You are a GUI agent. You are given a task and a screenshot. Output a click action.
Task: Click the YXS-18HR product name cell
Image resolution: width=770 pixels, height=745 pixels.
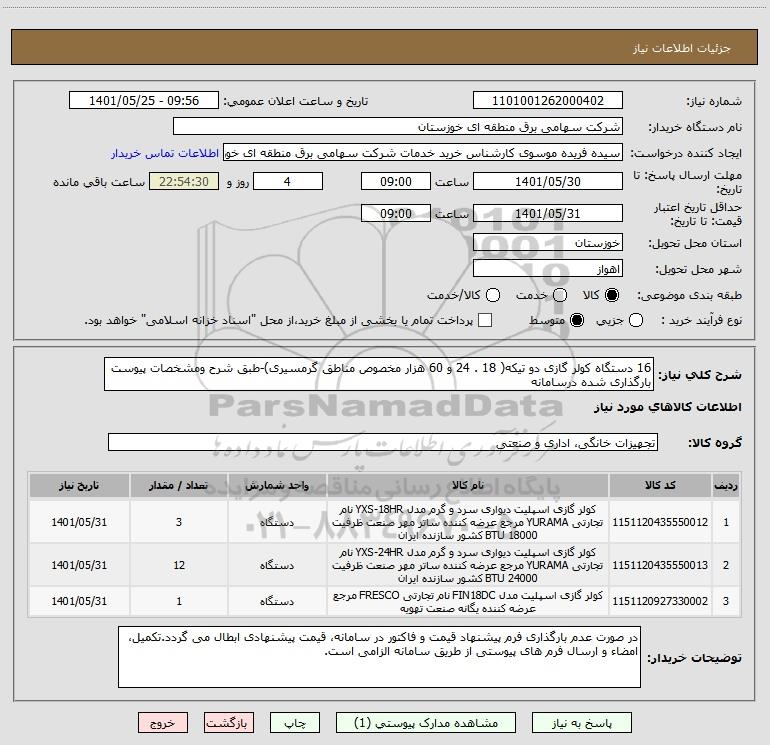468,522
